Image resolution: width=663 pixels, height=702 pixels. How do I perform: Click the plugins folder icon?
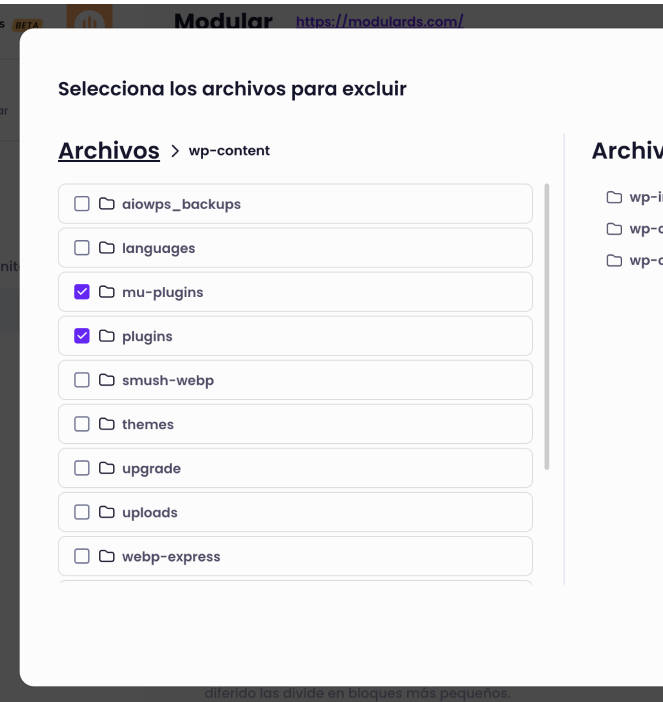tap(107, 336)
